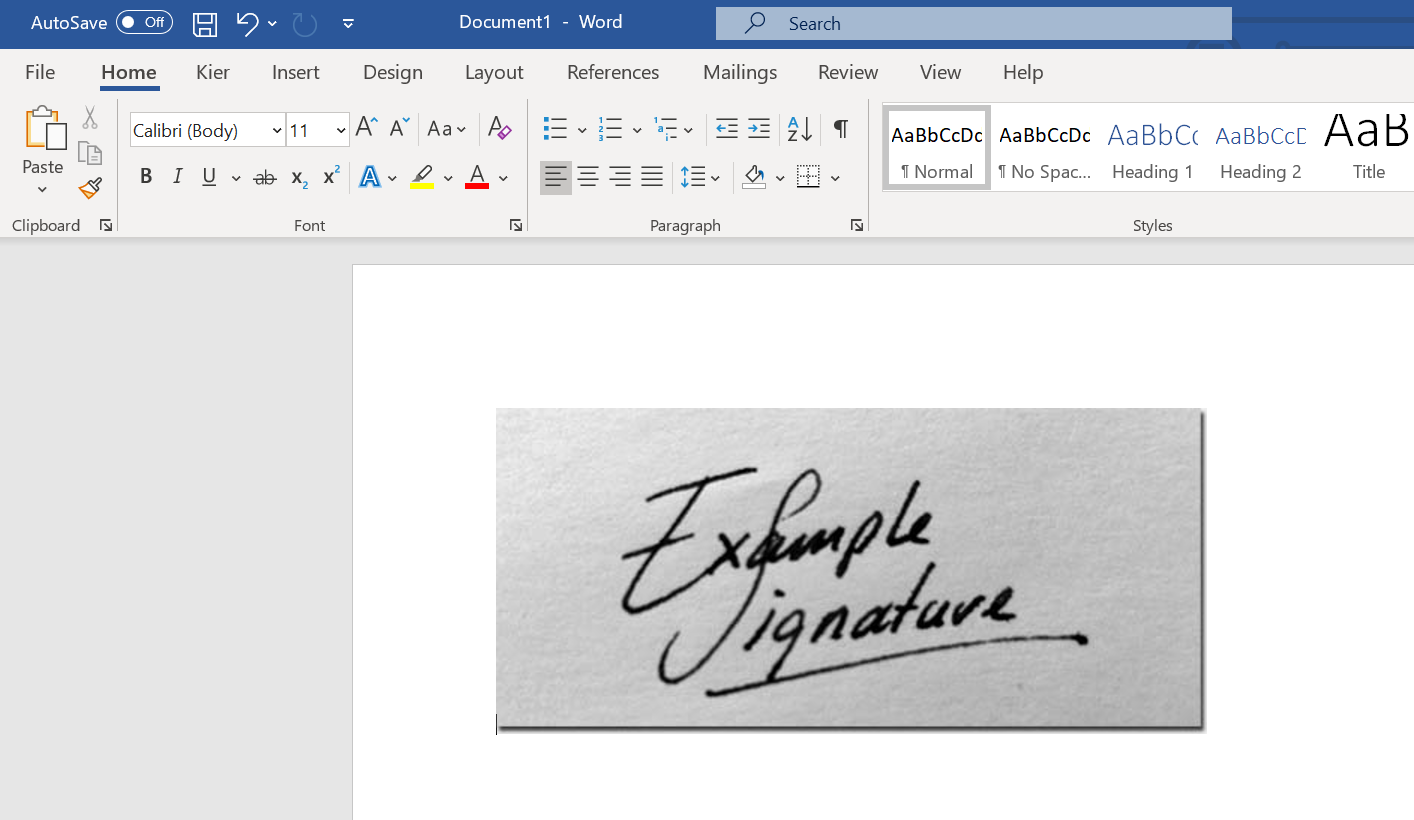Clear all formatting with the eraser icon

[x=499, y=129]
